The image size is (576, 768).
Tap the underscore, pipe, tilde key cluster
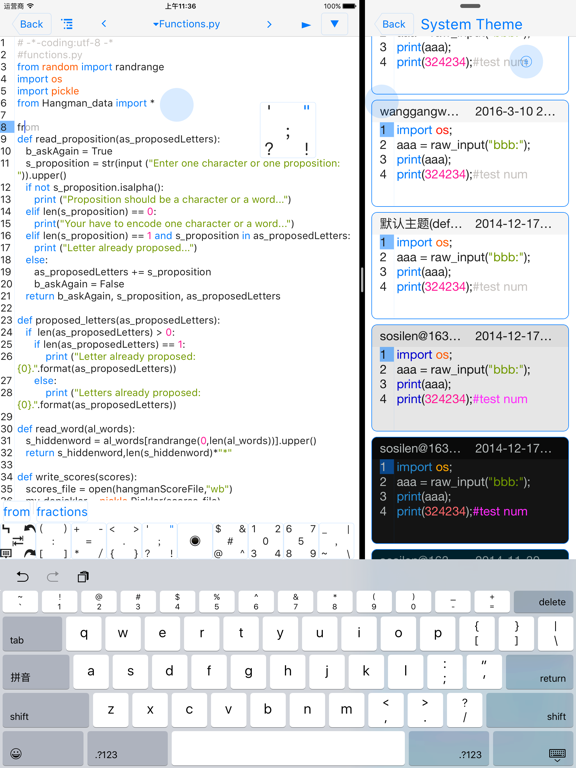pos(336,541)
